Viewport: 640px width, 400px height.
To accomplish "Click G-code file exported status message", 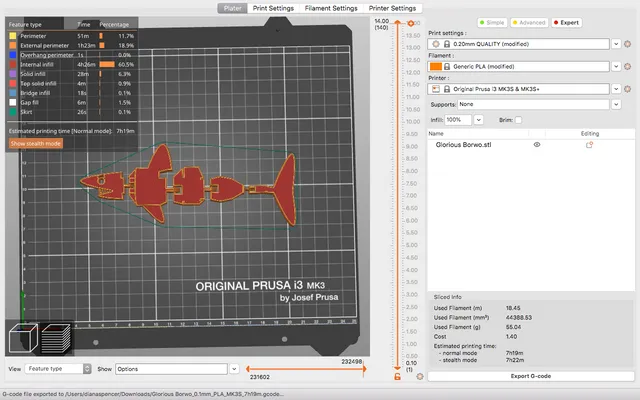I will tap(143, 394).
